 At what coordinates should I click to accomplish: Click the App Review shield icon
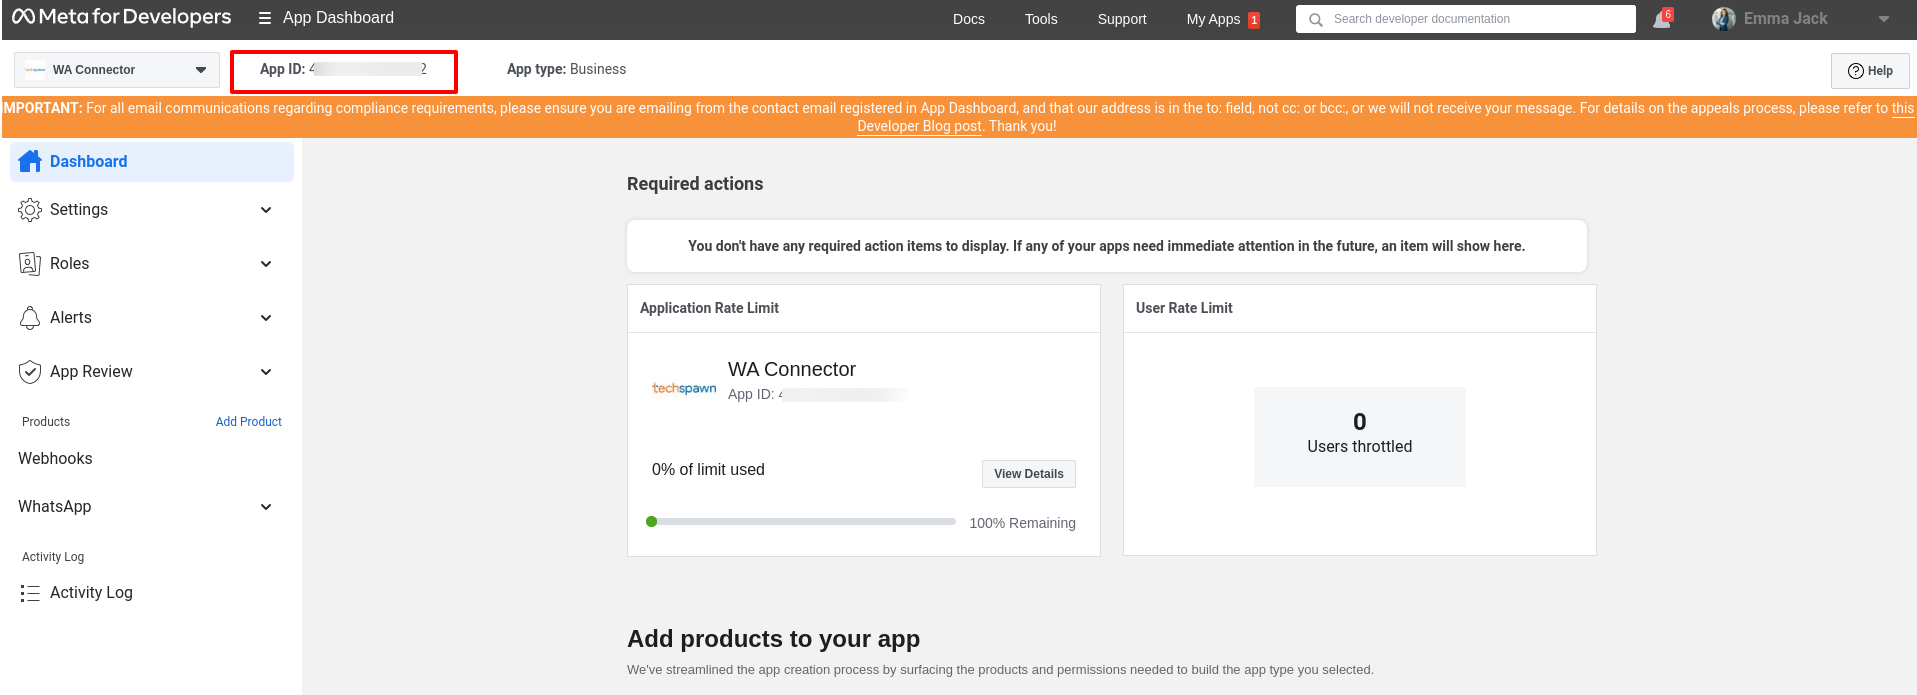pyautogui.click(x=30, y=372)
